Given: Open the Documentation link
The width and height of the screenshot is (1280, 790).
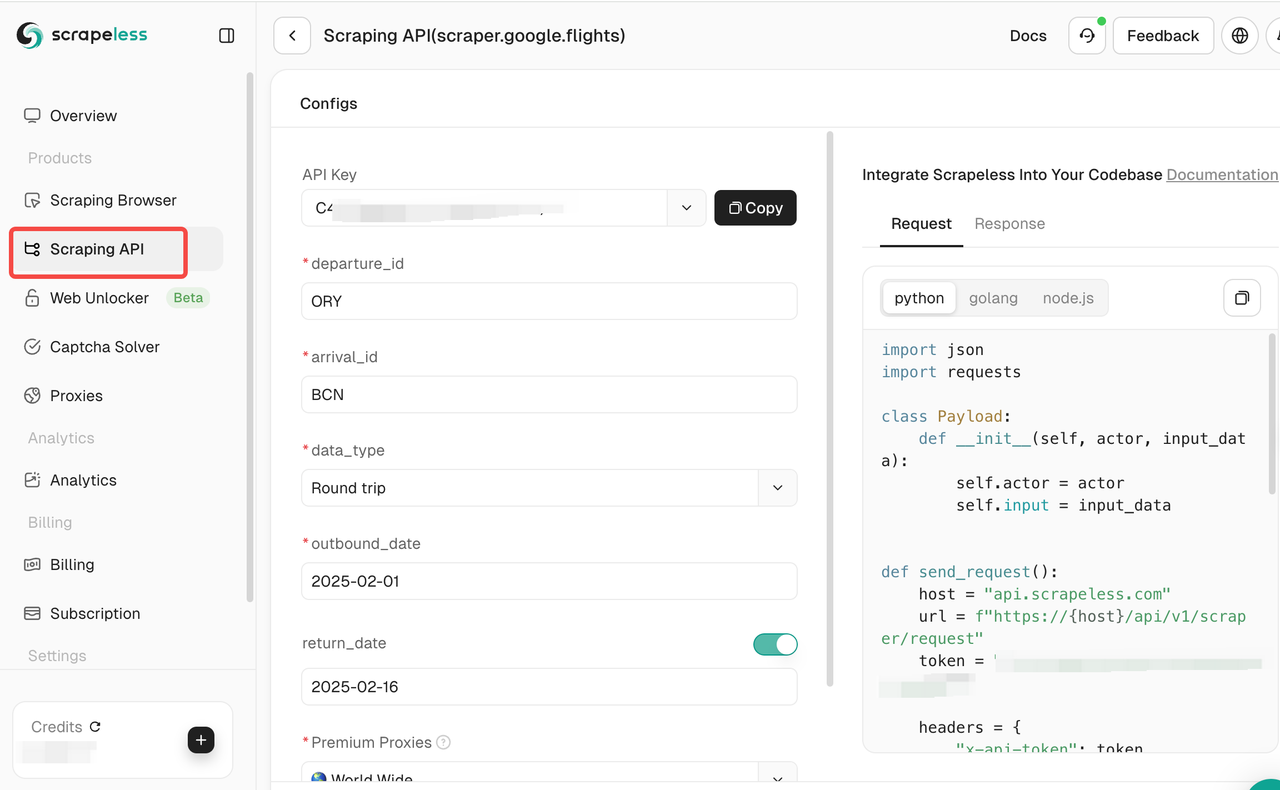Looking at the screenshot, I should coord(1222,174).
